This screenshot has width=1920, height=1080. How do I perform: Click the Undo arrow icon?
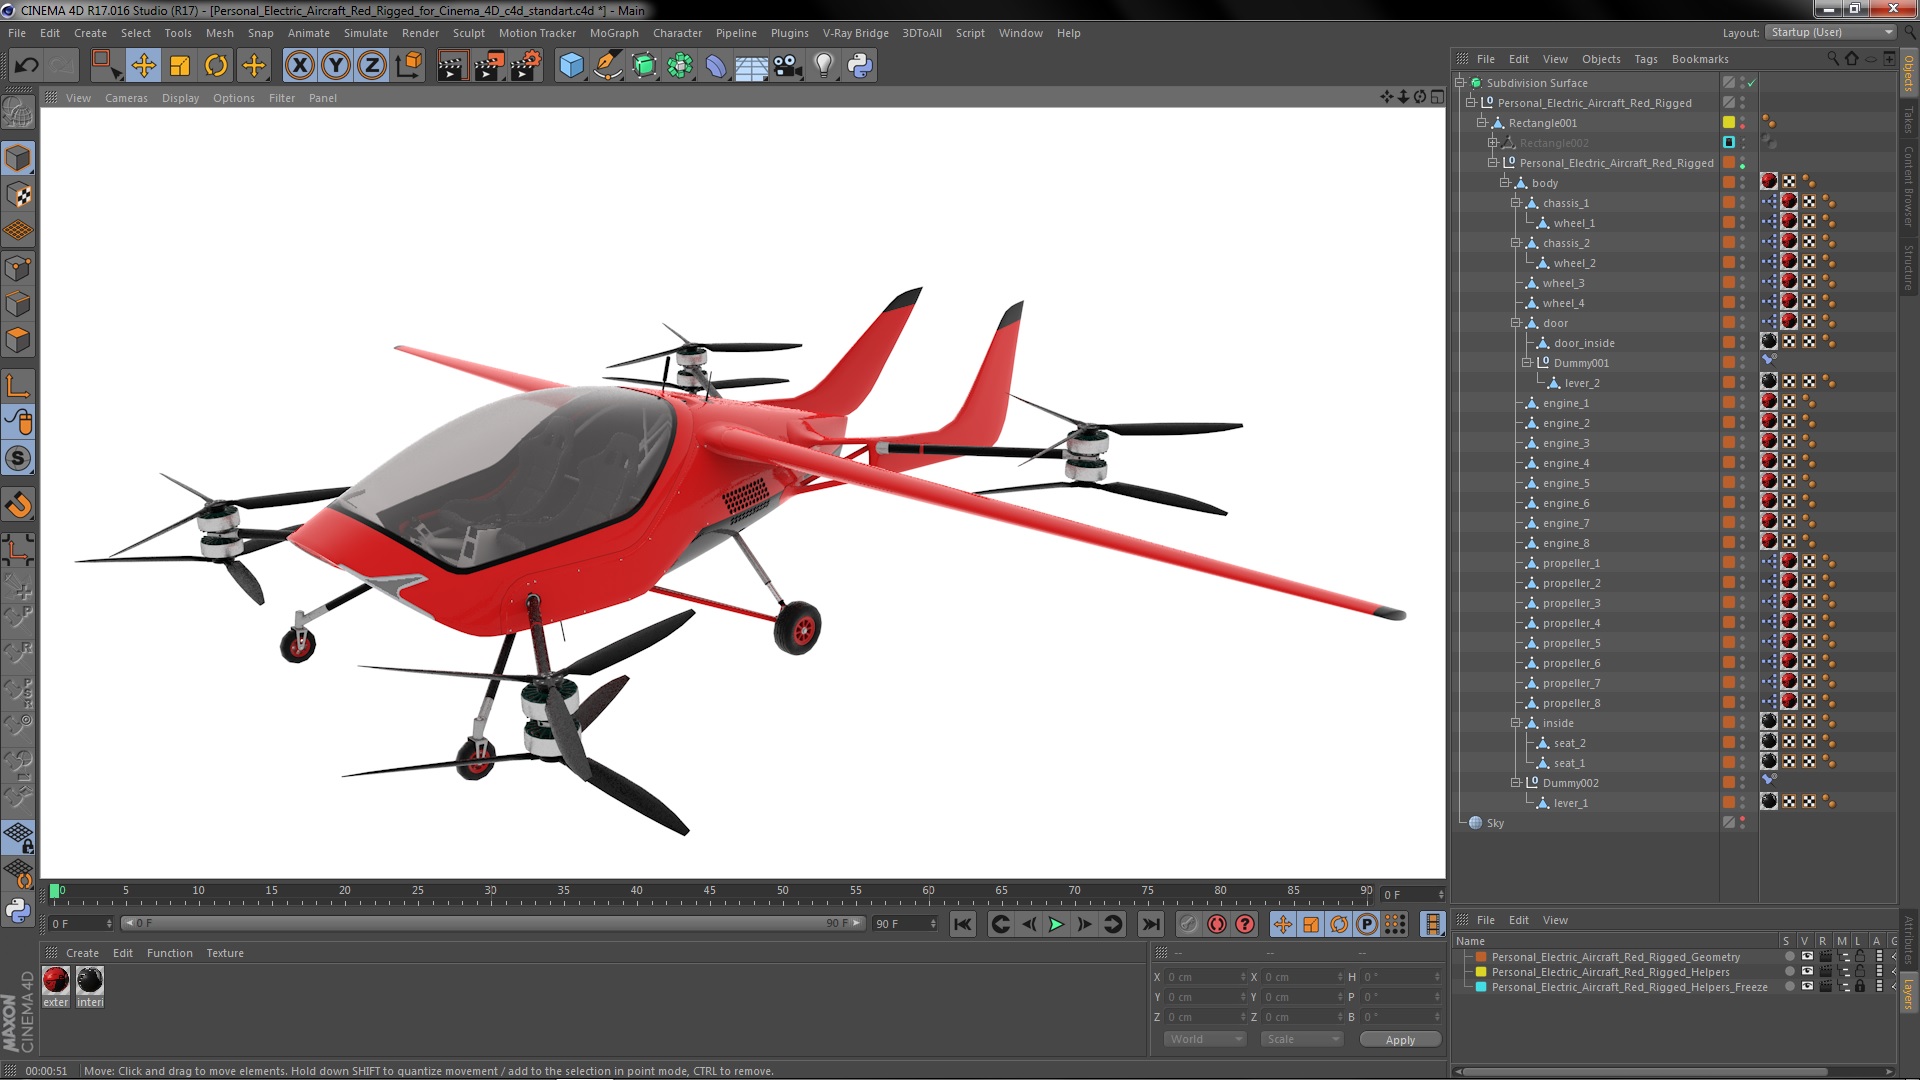26,66
